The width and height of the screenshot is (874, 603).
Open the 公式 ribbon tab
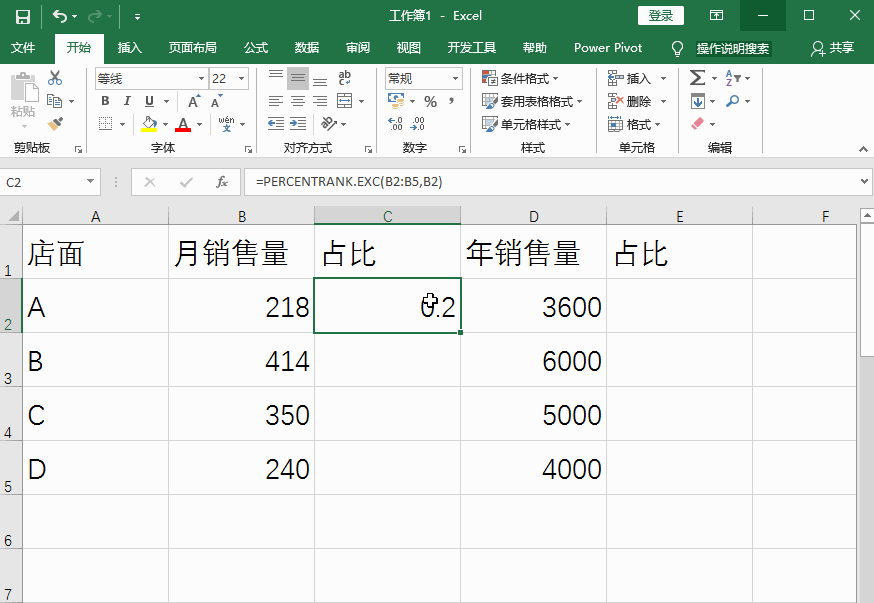tap(255, 47)
